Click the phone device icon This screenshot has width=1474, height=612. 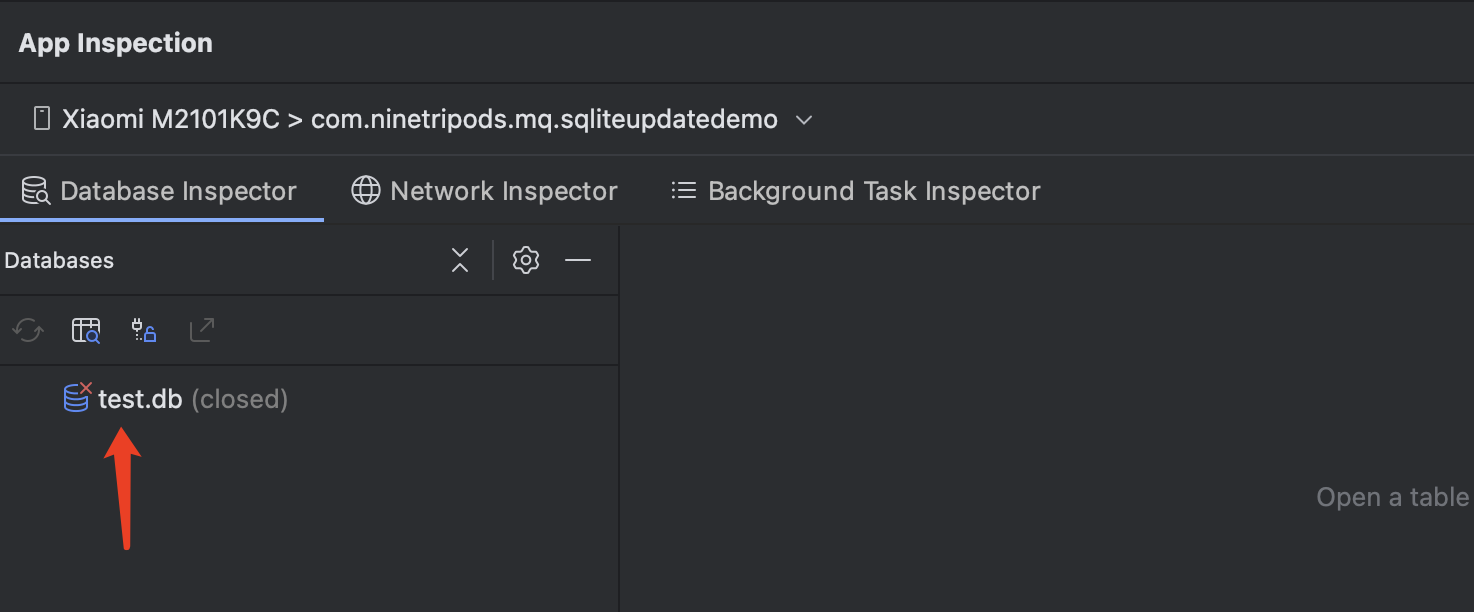click(40, 118)
